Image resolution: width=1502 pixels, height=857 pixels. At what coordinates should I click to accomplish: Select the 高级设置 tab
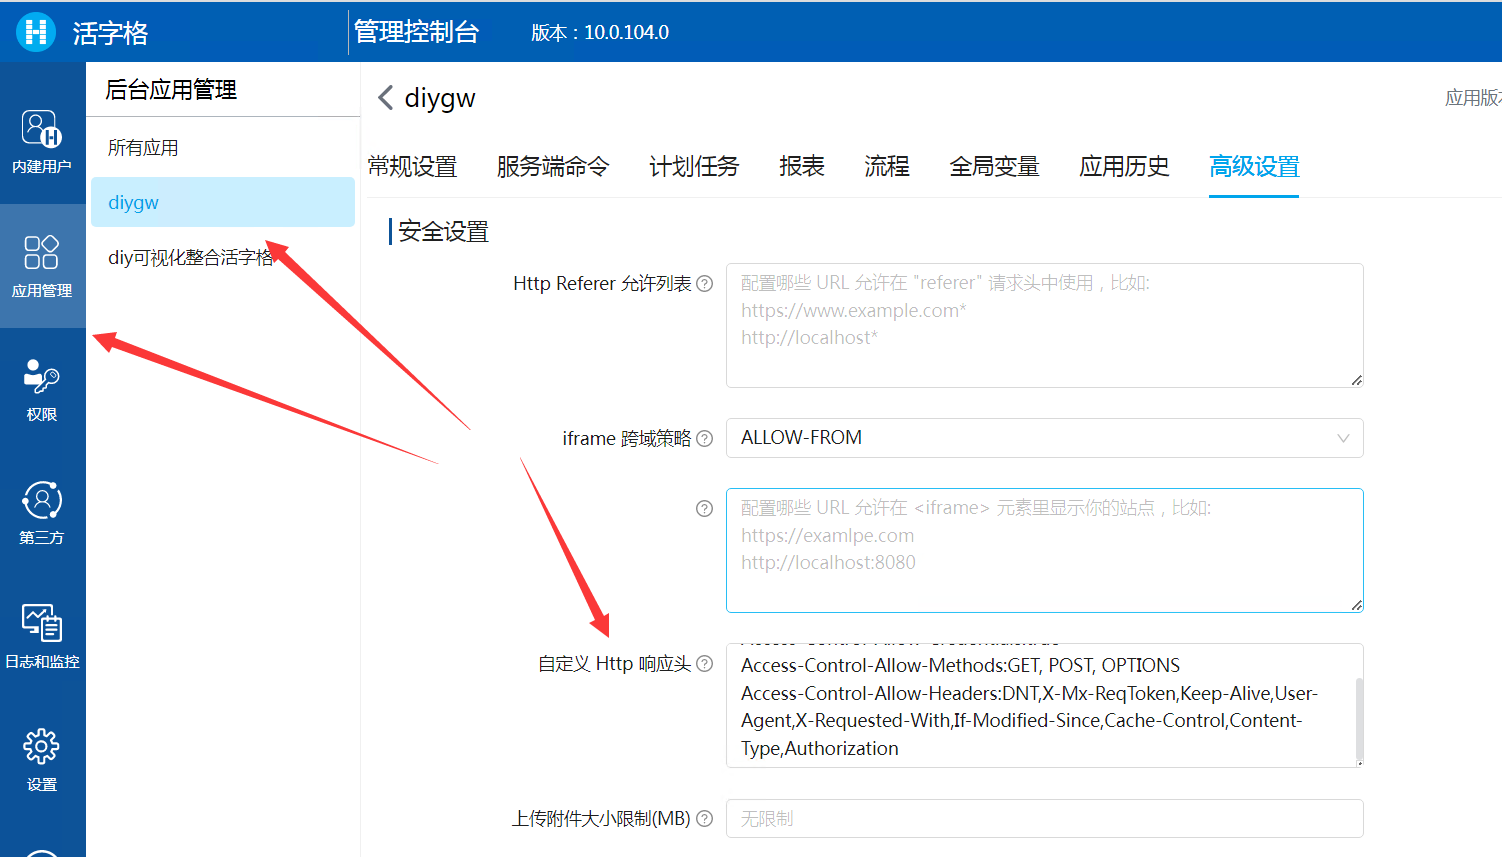click(x=1254, y=166)
